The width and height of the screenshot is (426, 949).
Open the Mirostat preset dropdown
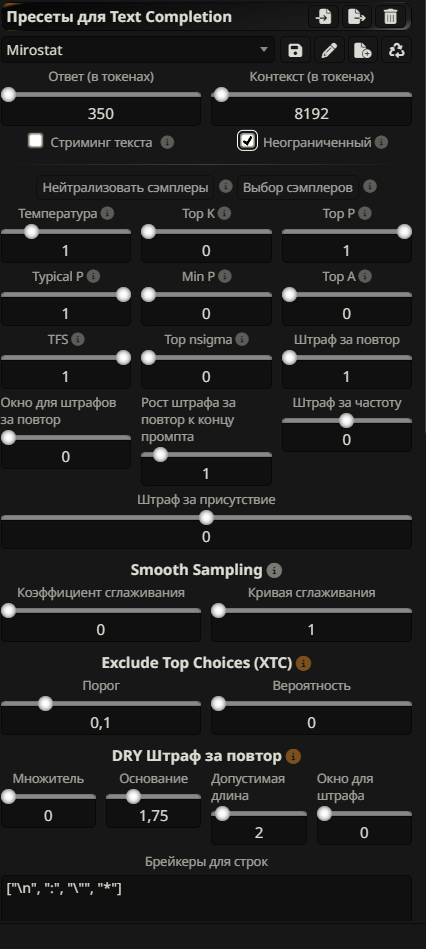[138, 50]
